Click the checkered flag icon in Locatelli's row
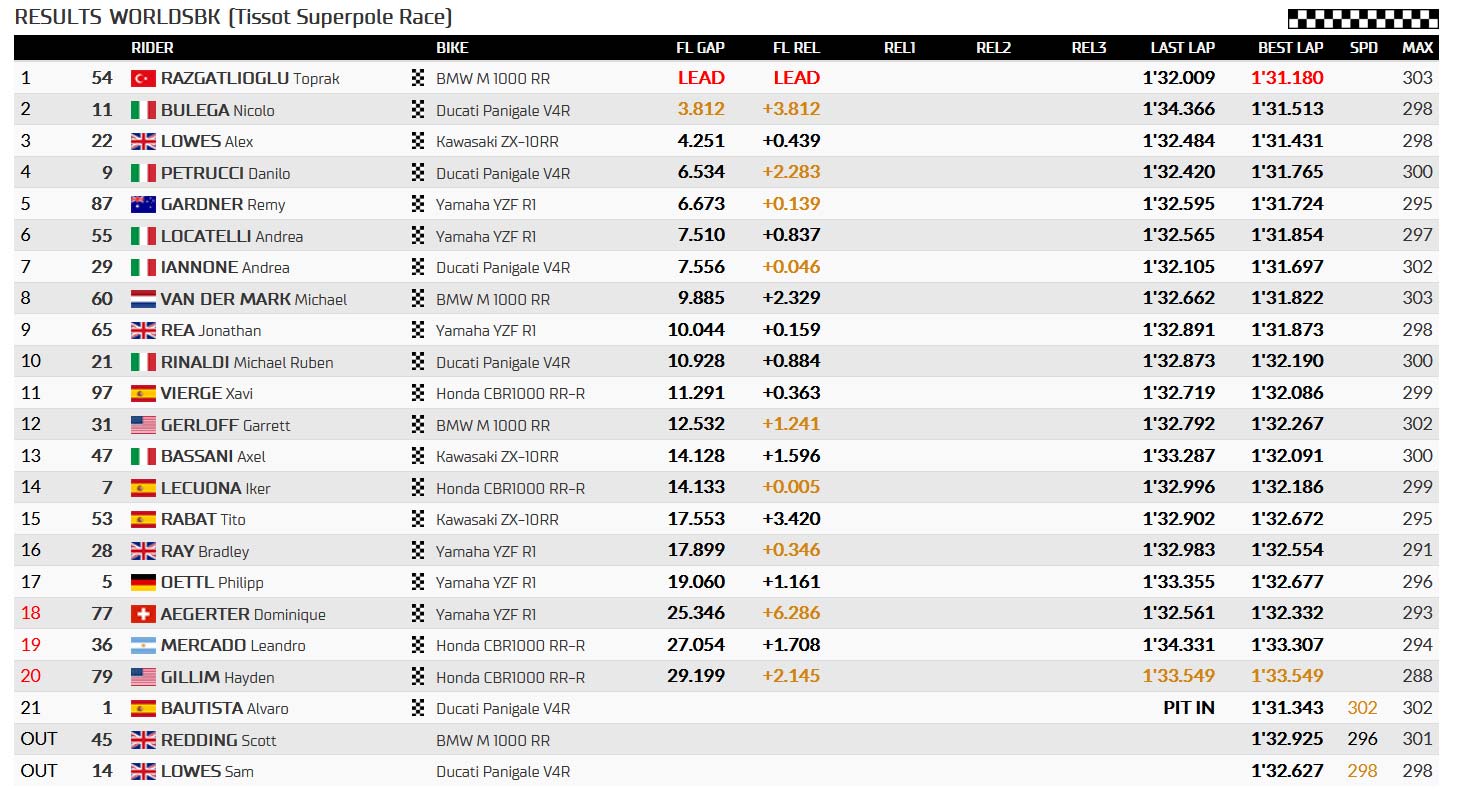 pyautogui.click(x=418, y=236)
